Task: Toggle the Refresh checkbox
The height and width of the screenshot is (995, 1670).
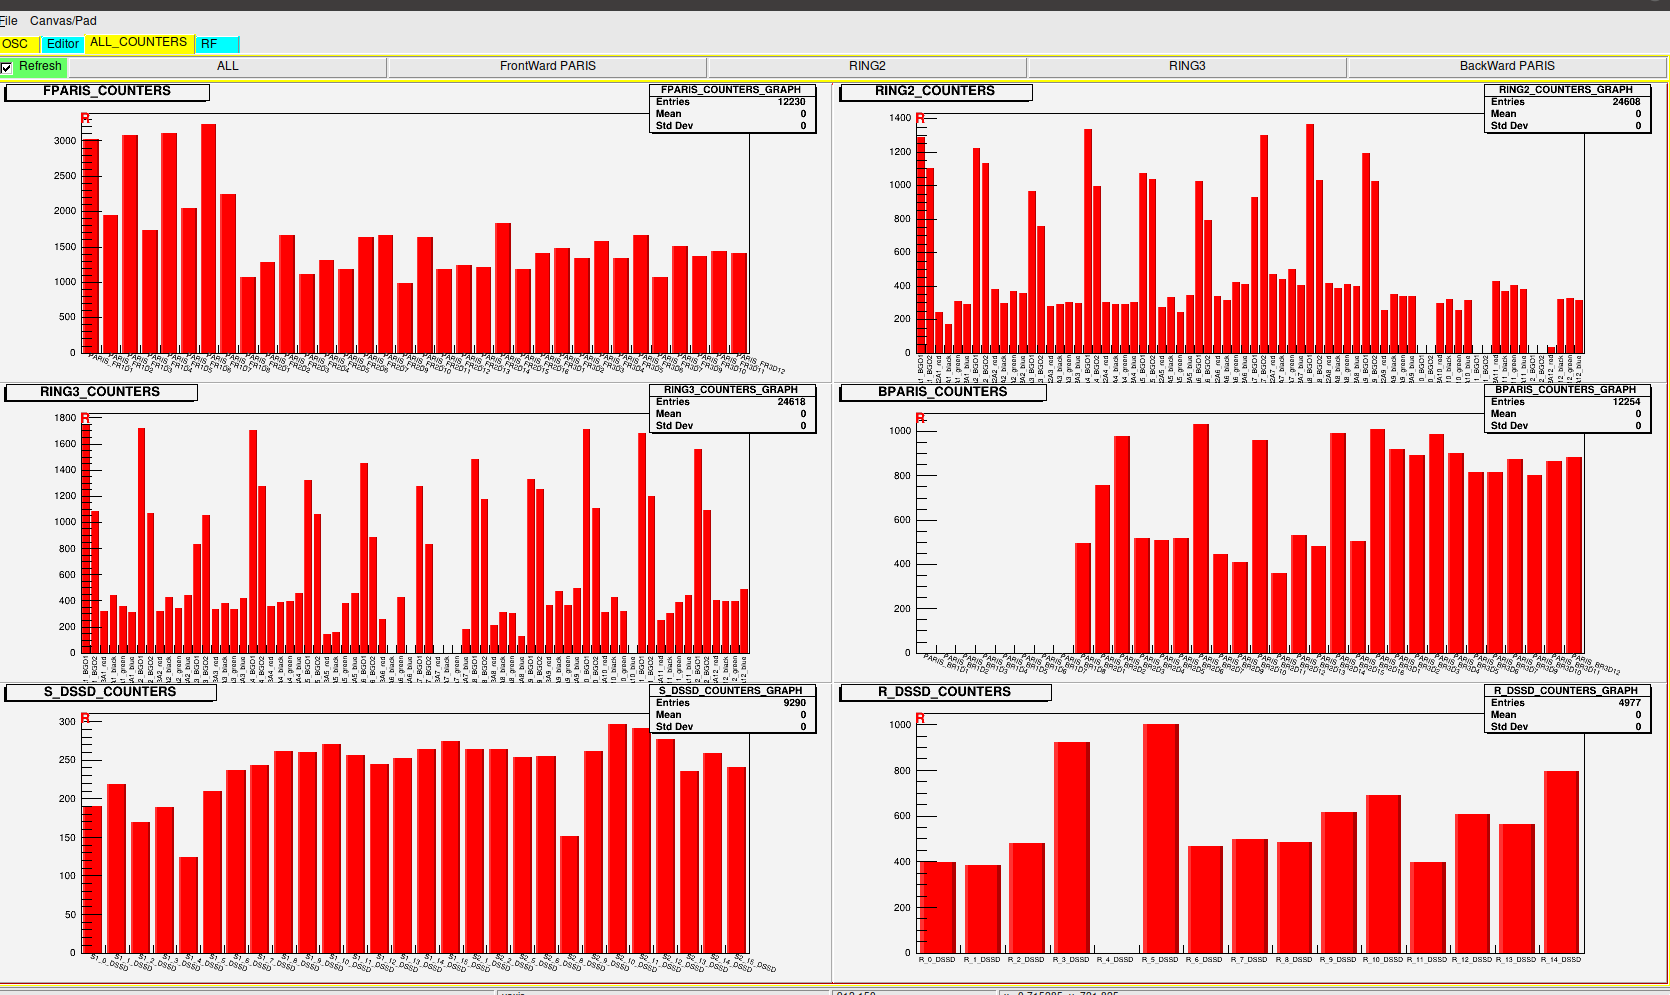Action: click(x=7, y=67)
